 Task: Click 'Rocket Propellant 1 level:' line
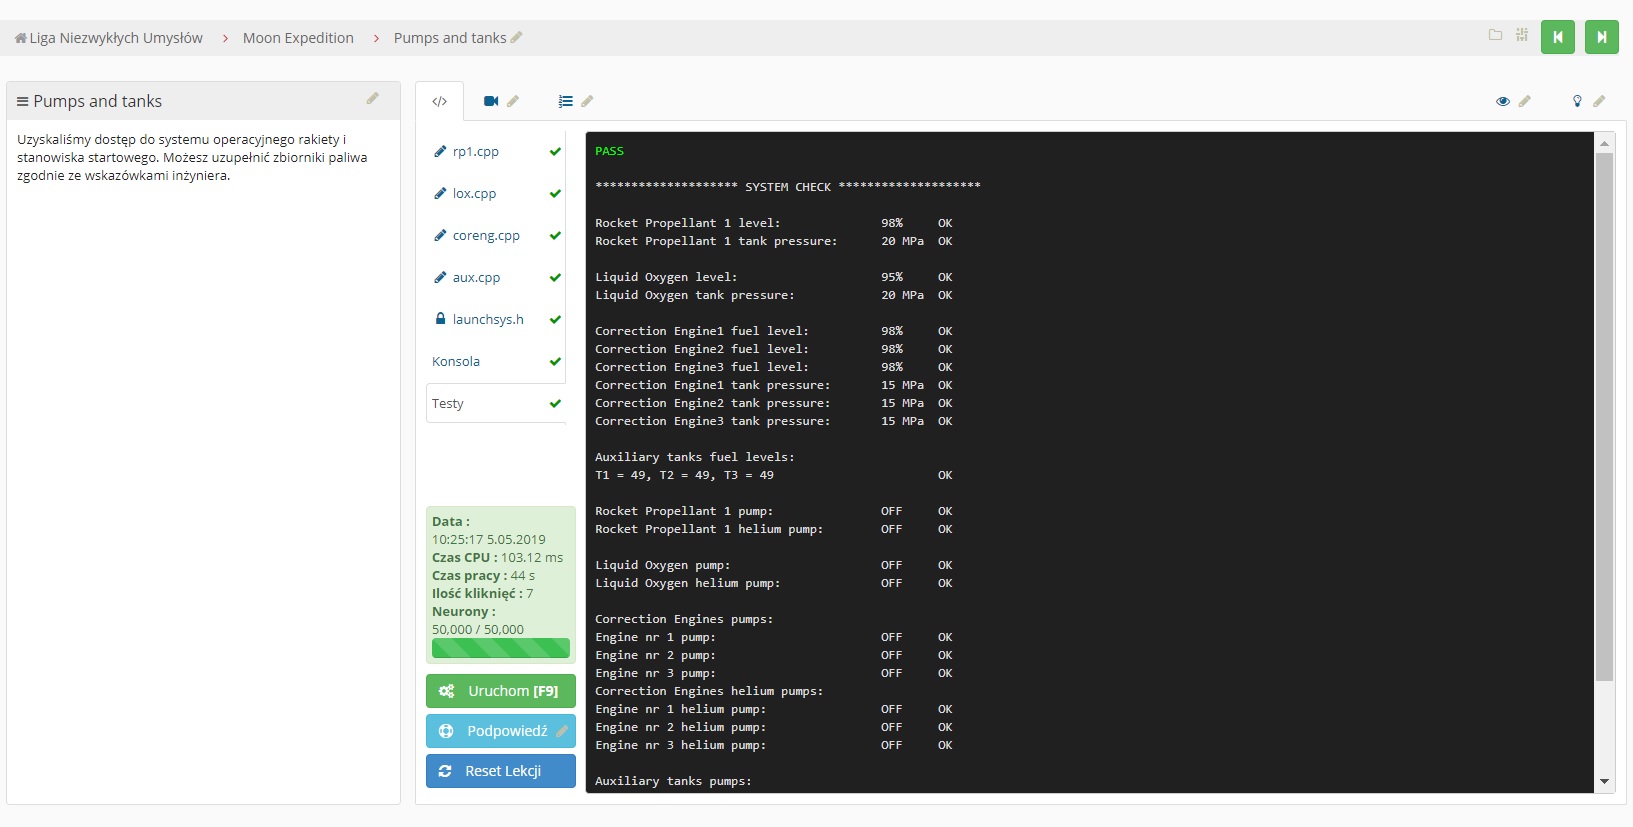(687, 223)
